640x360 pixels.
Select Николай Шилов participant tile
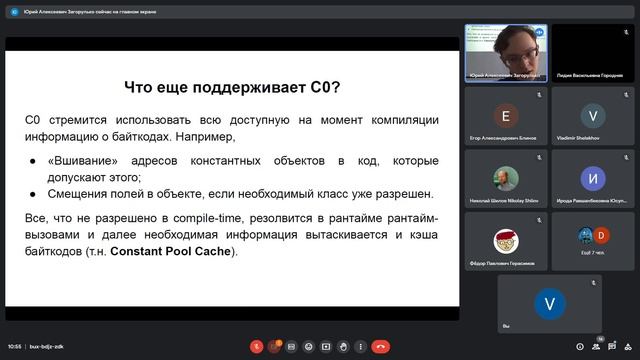tap(506, 179)
